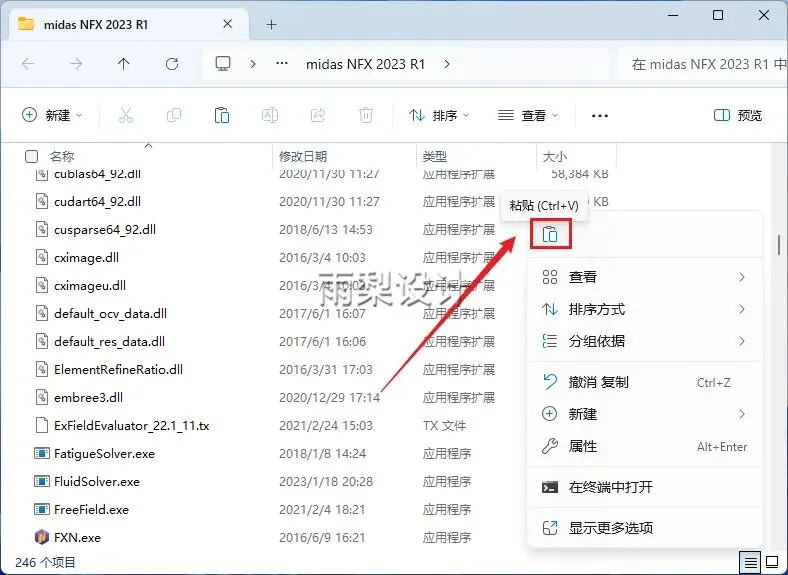Viewport: 788px width, 575px height.
Task: Close the midas NFX 2023 R1 tab
Action: [x=228, y=24]
